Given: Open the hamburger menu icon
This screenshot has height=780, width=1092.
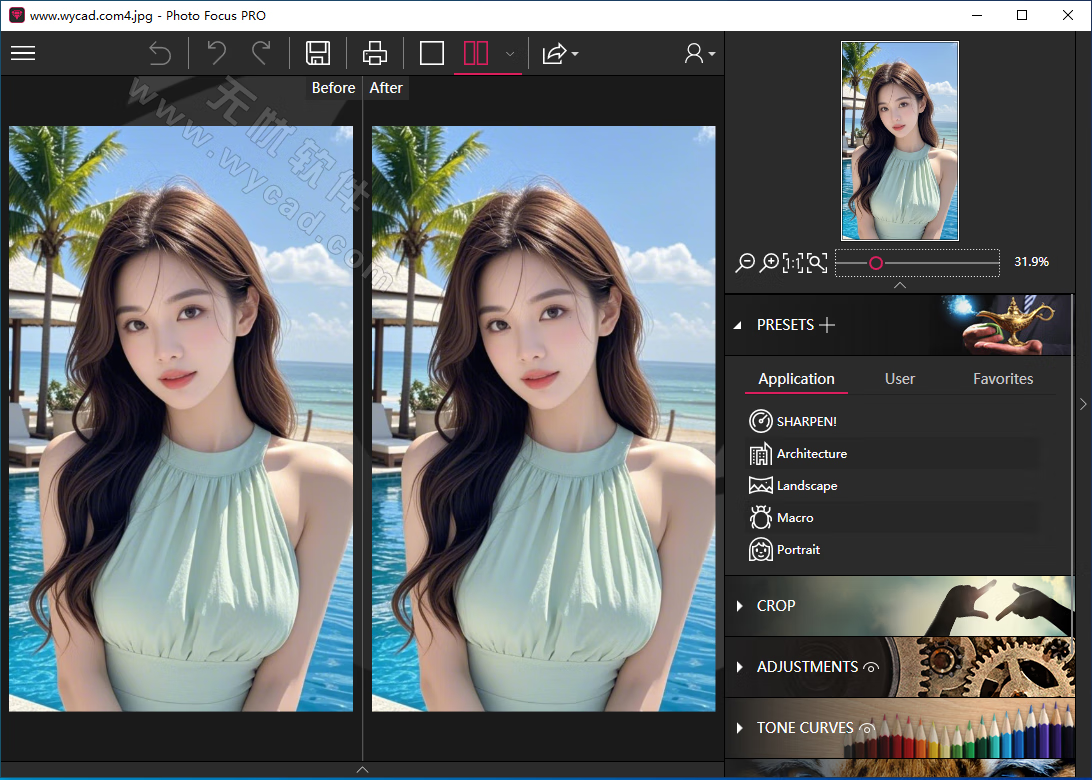Looking at the screenshot, I should (23, 53).
